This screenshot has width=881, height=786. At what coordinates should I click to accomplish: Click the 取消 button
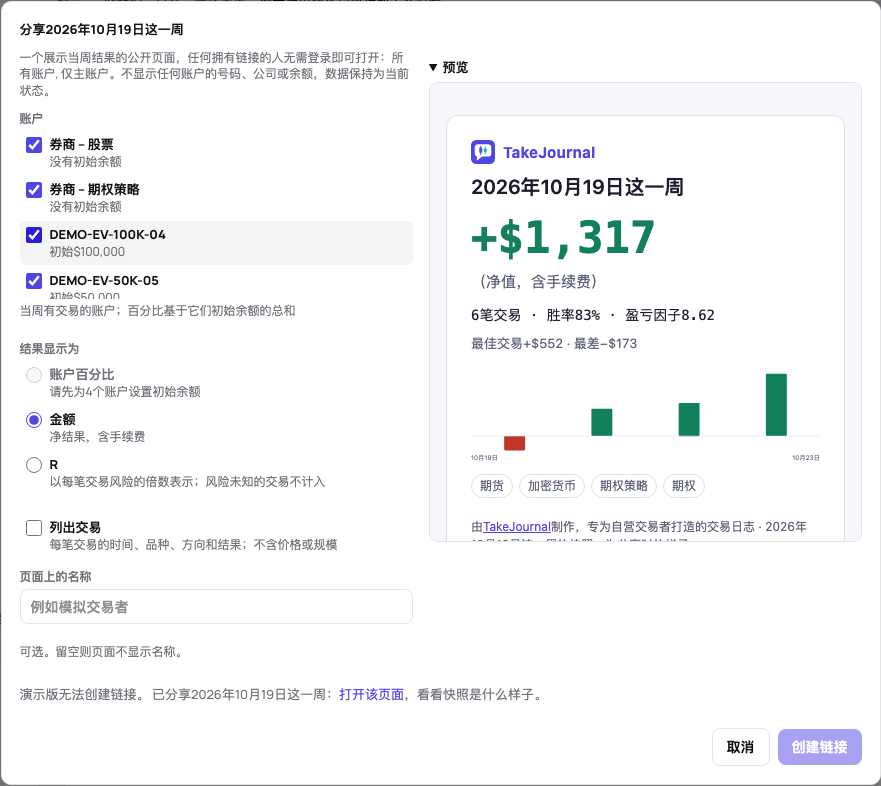pyautogui.click(x=741, y=747)
